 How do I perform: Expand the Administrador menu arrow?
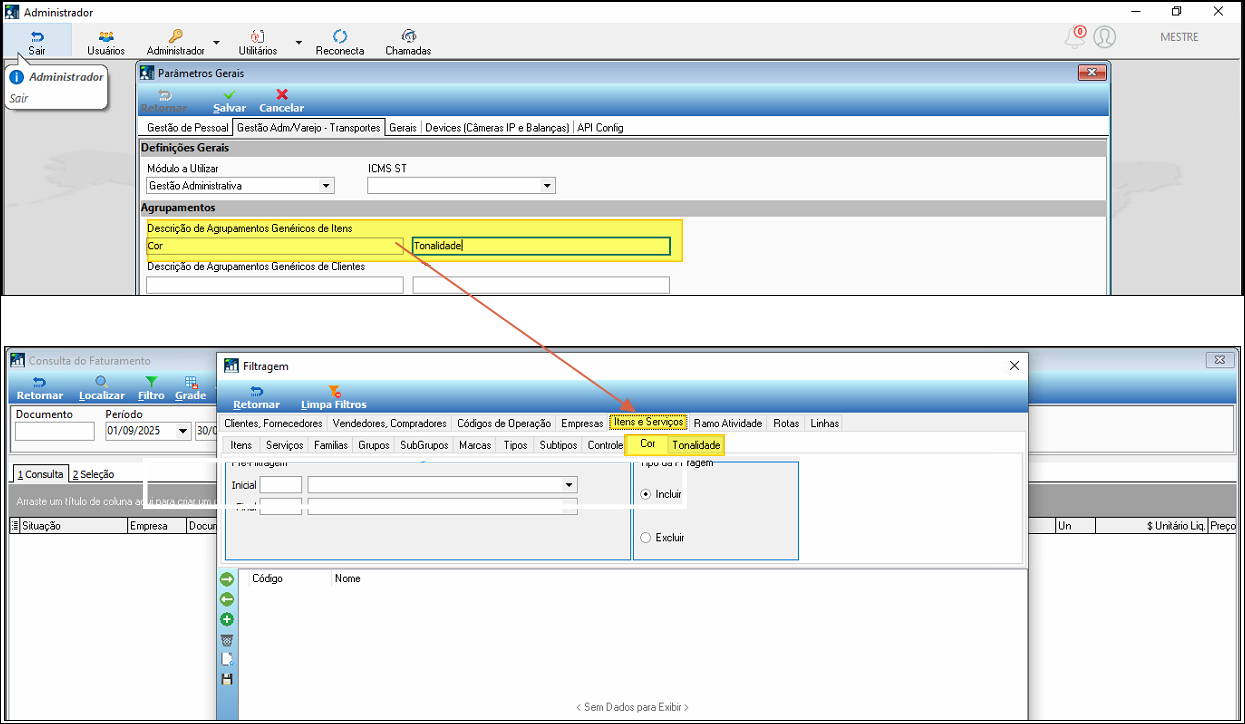point(216,43)
